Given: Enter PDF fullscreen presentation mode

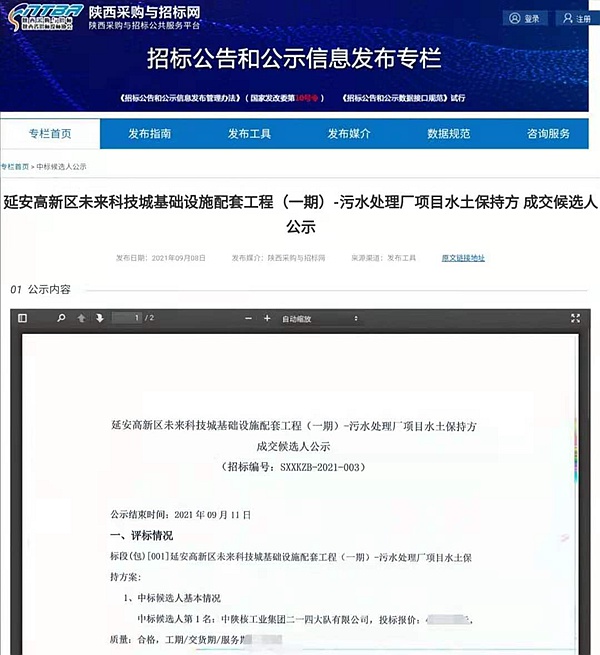Looking at the screenshot, I should pyautogui.click(x=574, y=318).
